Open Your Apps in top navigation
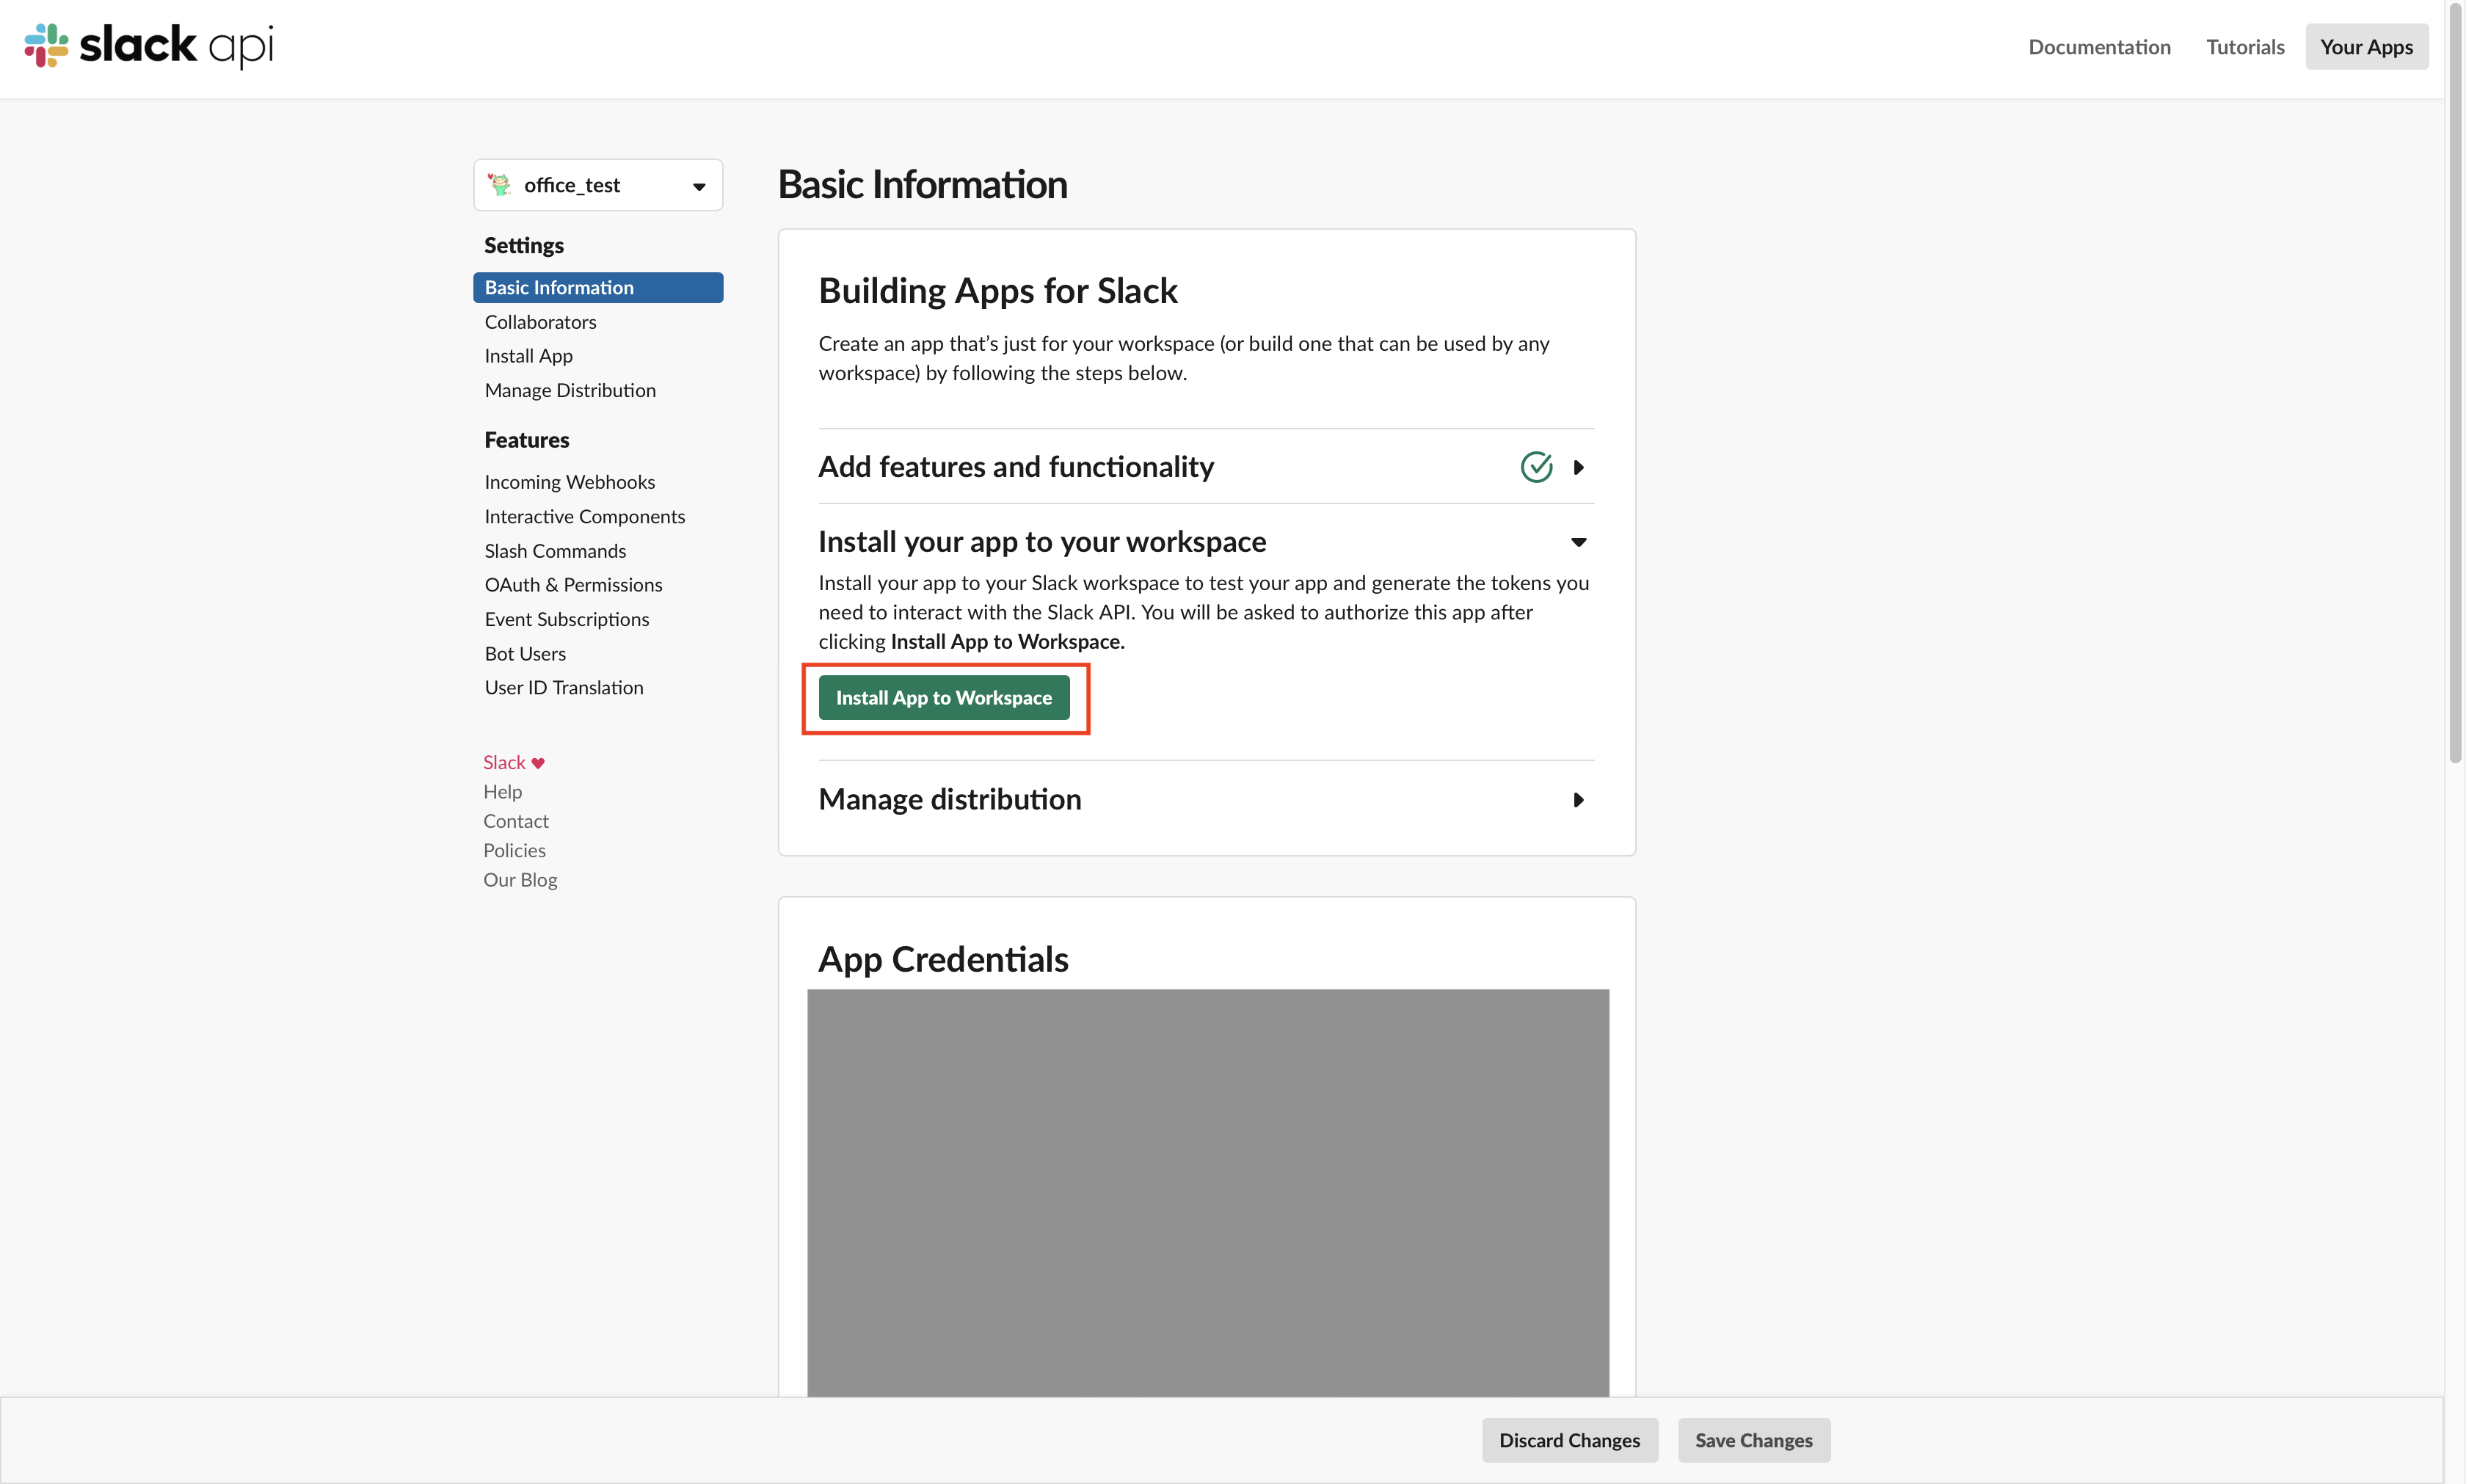The width and height of the screenshot is (2466, 1484). coord(2366,47)
